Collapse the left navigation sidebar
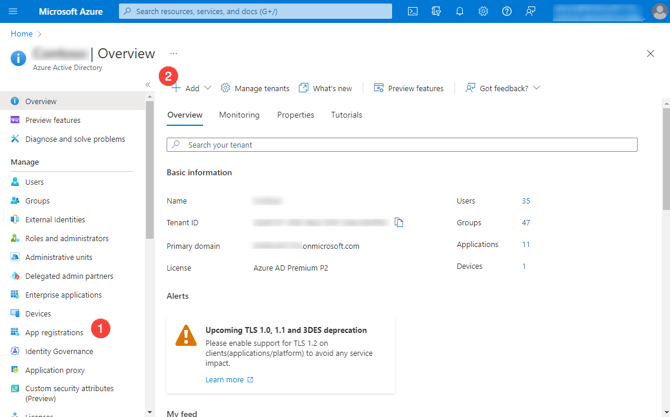The image size is (670, 417). [x=148, y=85]
